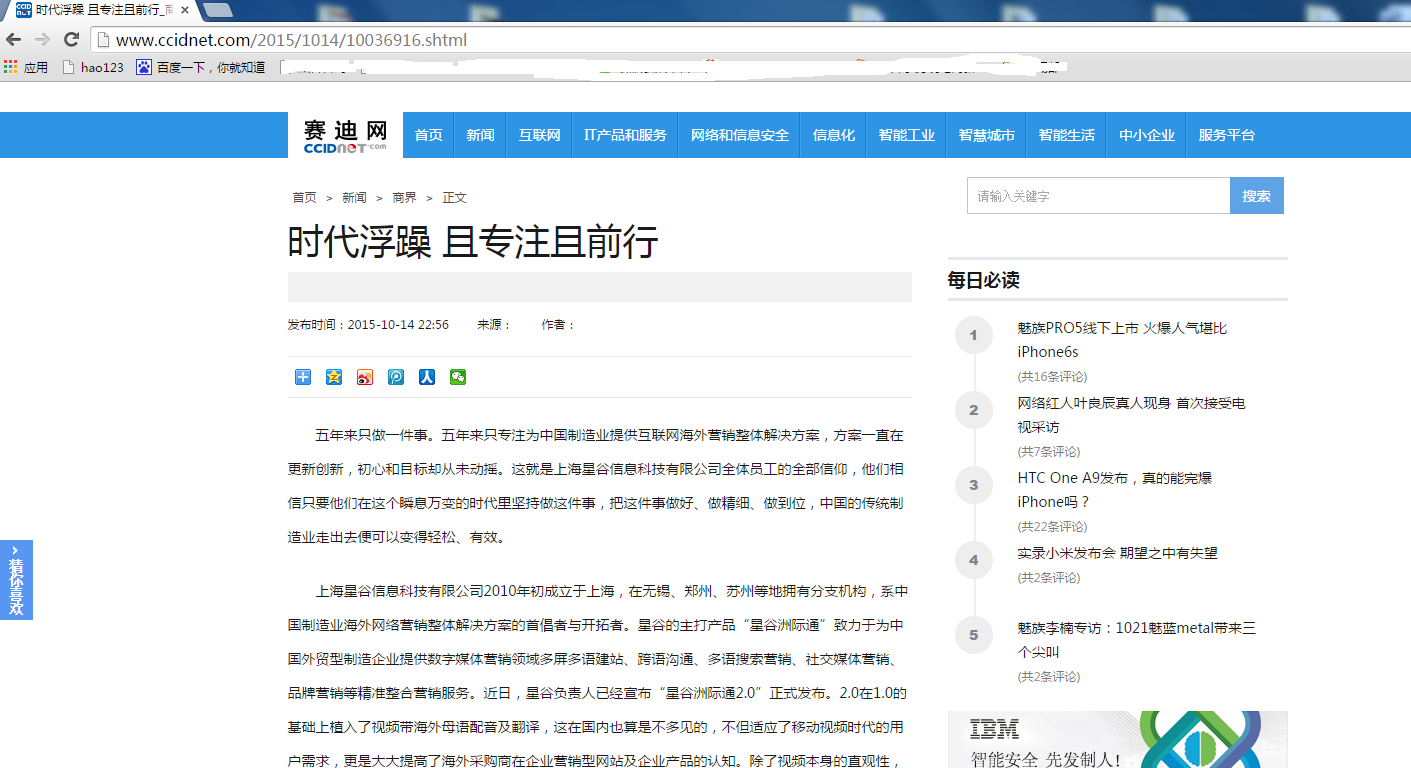Reload page with browser refresh icon
Image resolution: width=1411 pixels, height=768 pixels.
(71, 40)
